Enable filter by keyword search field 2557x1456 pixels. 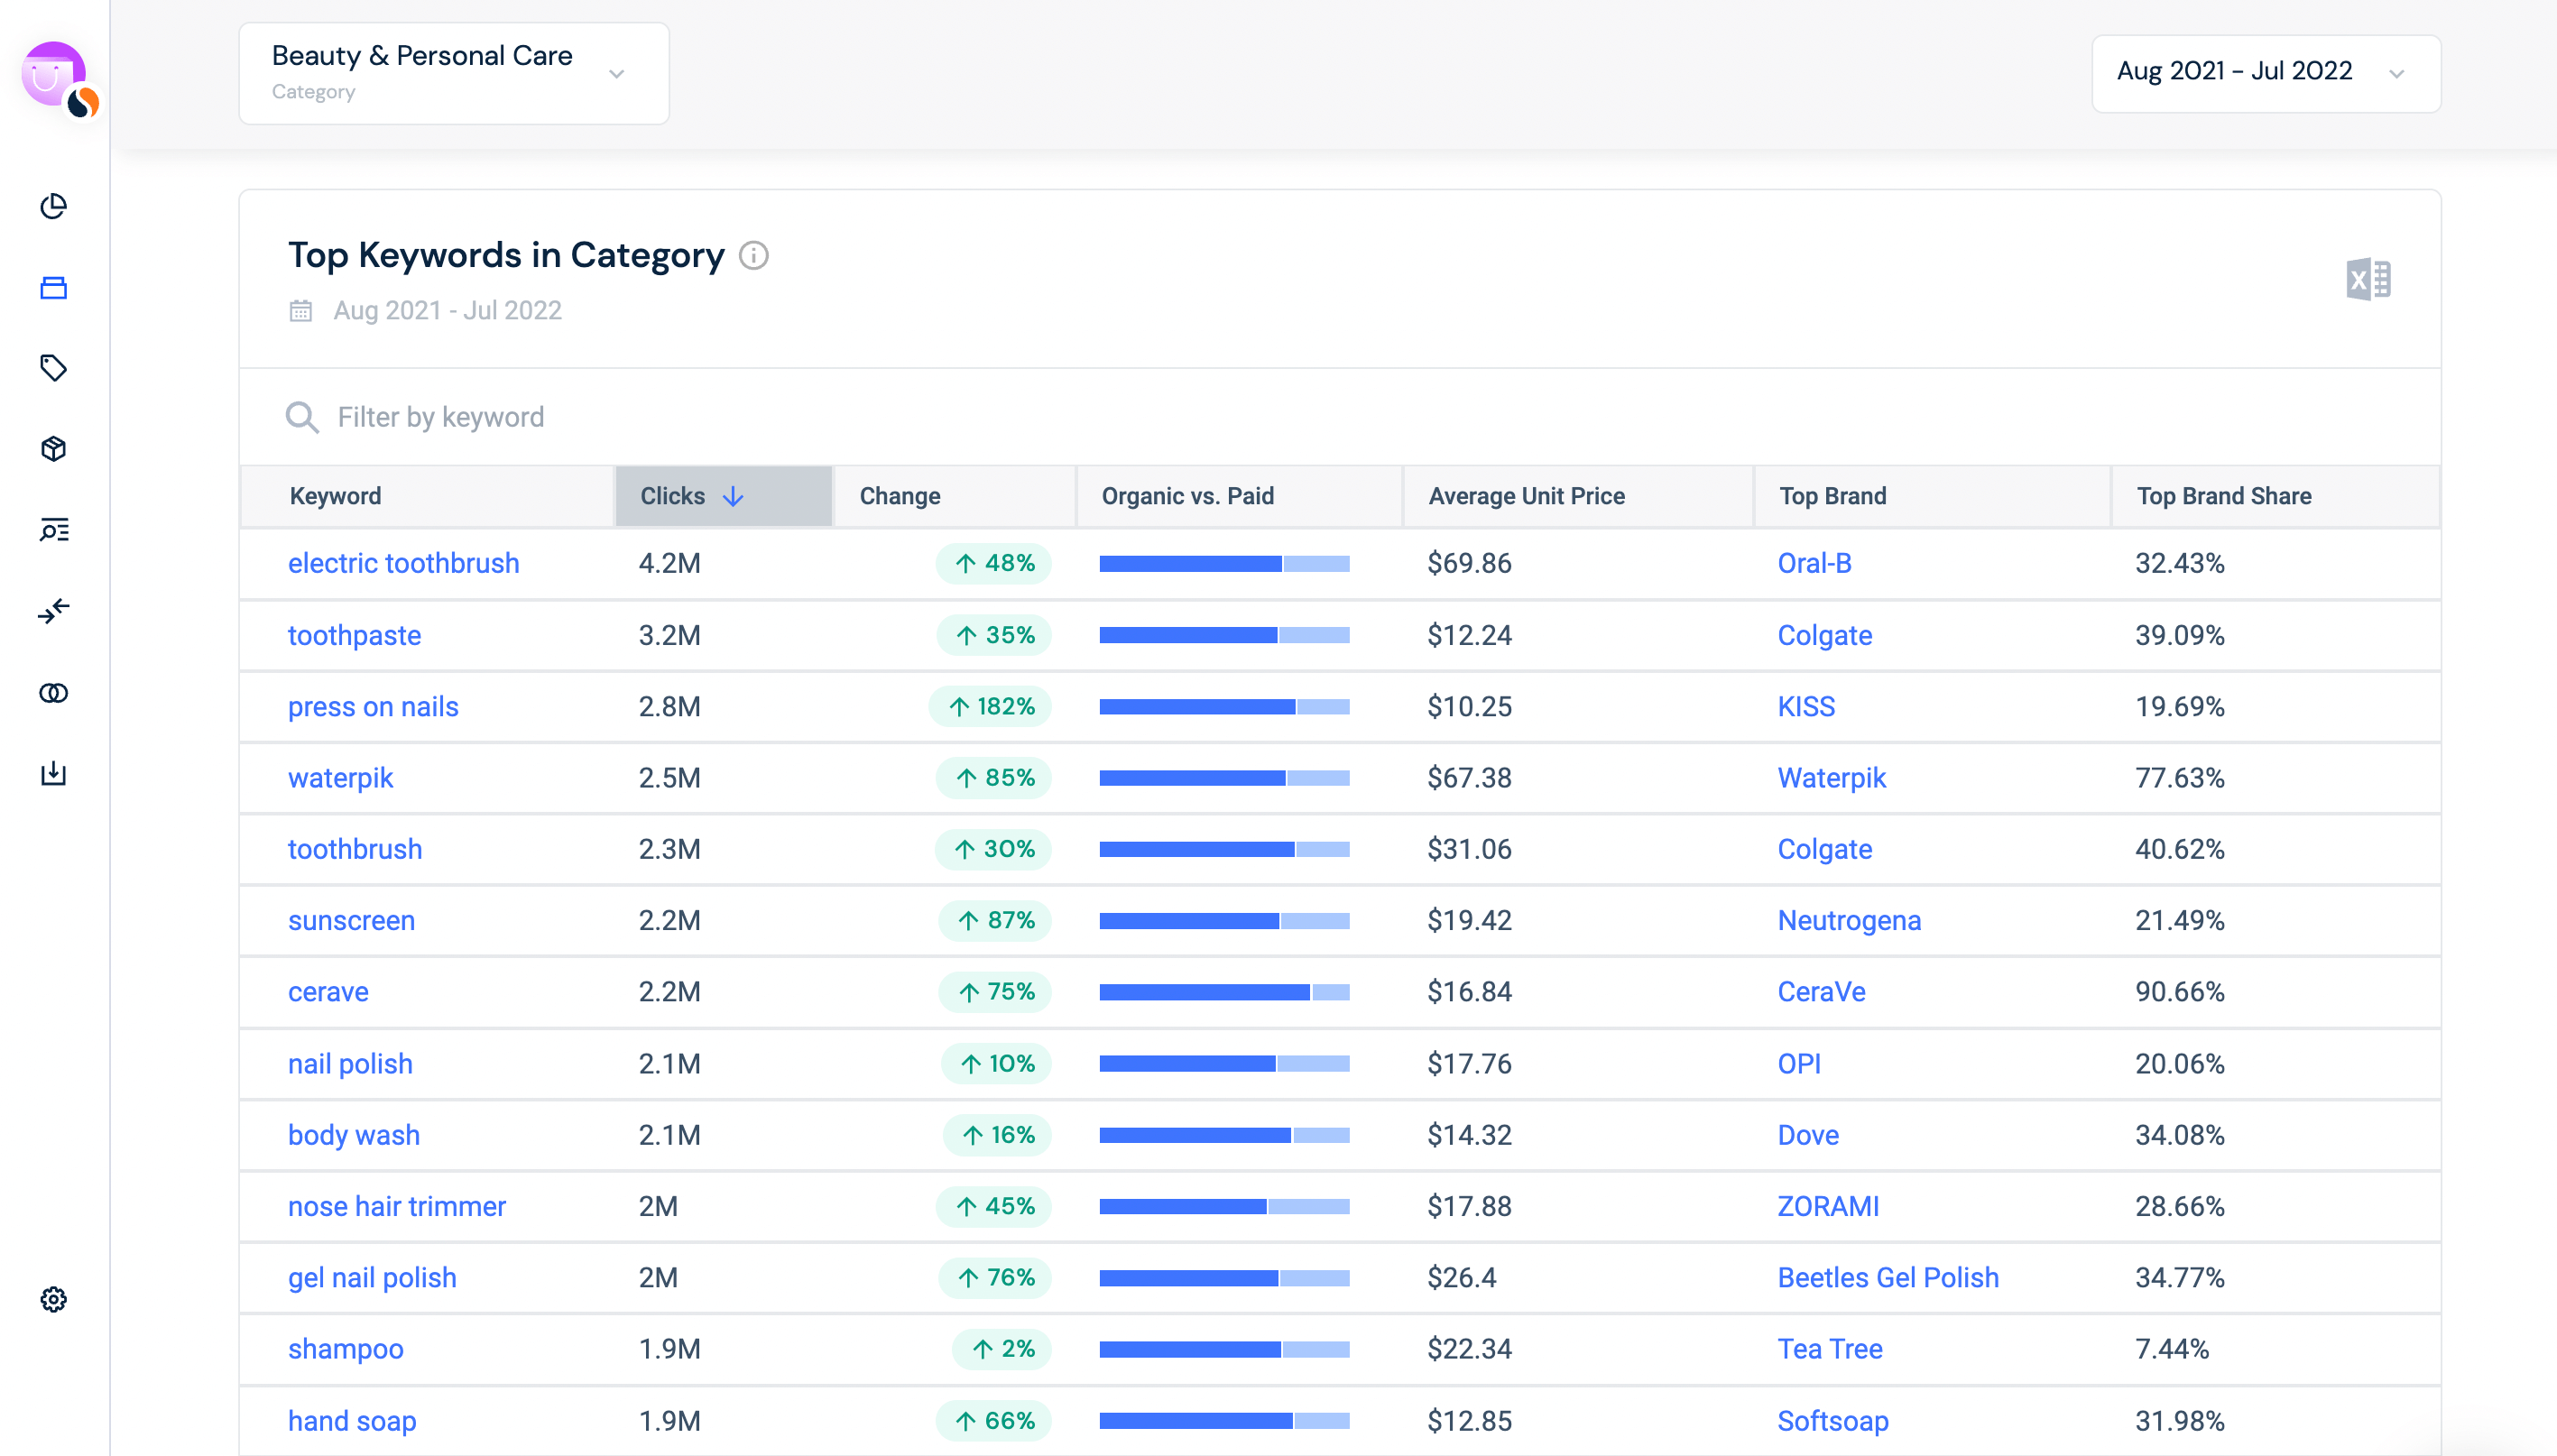[439, 416]
